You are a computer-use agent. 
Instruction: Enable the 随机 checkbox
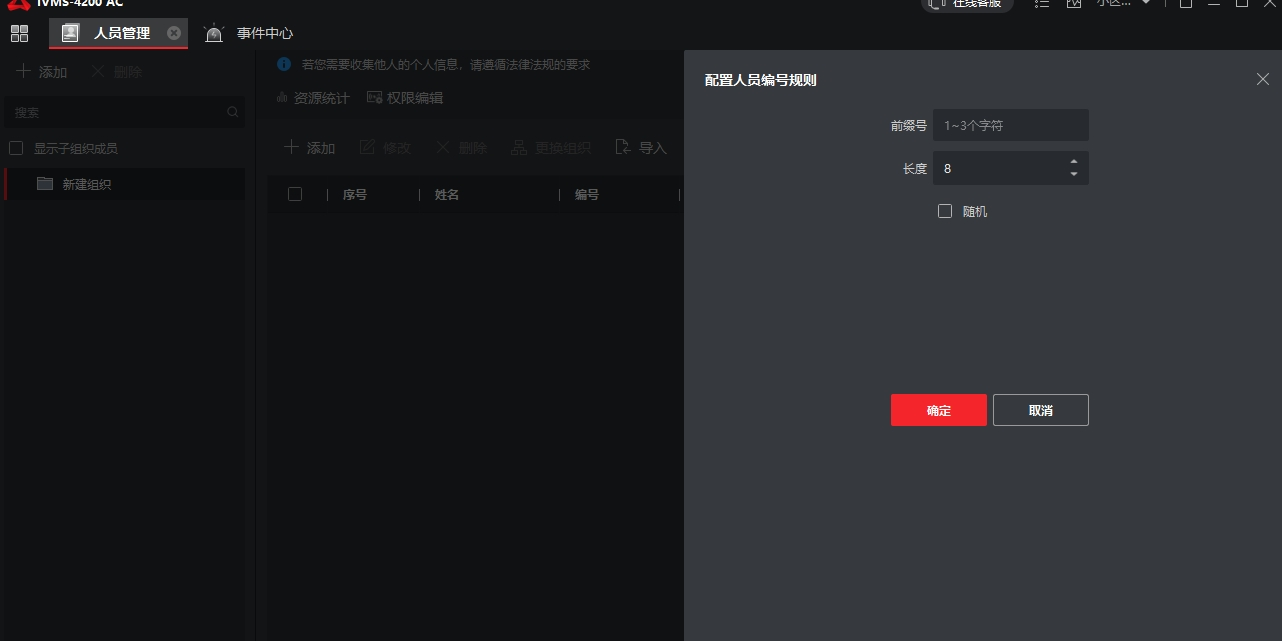pos(945,211)
